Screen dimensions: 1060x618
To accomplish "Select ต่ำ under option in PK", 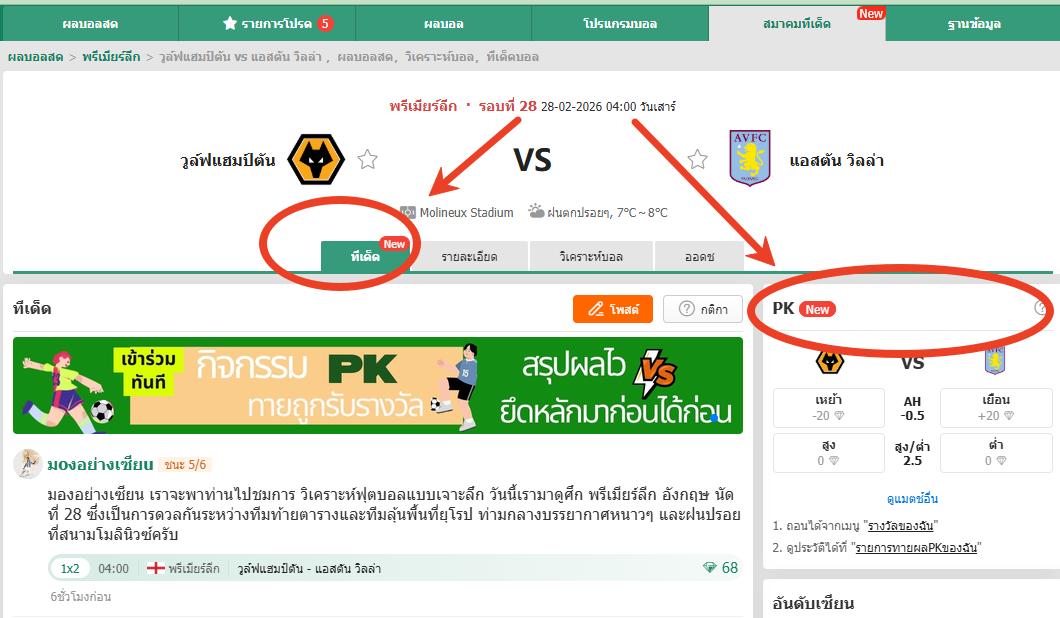I will click(x=996, y=452).
